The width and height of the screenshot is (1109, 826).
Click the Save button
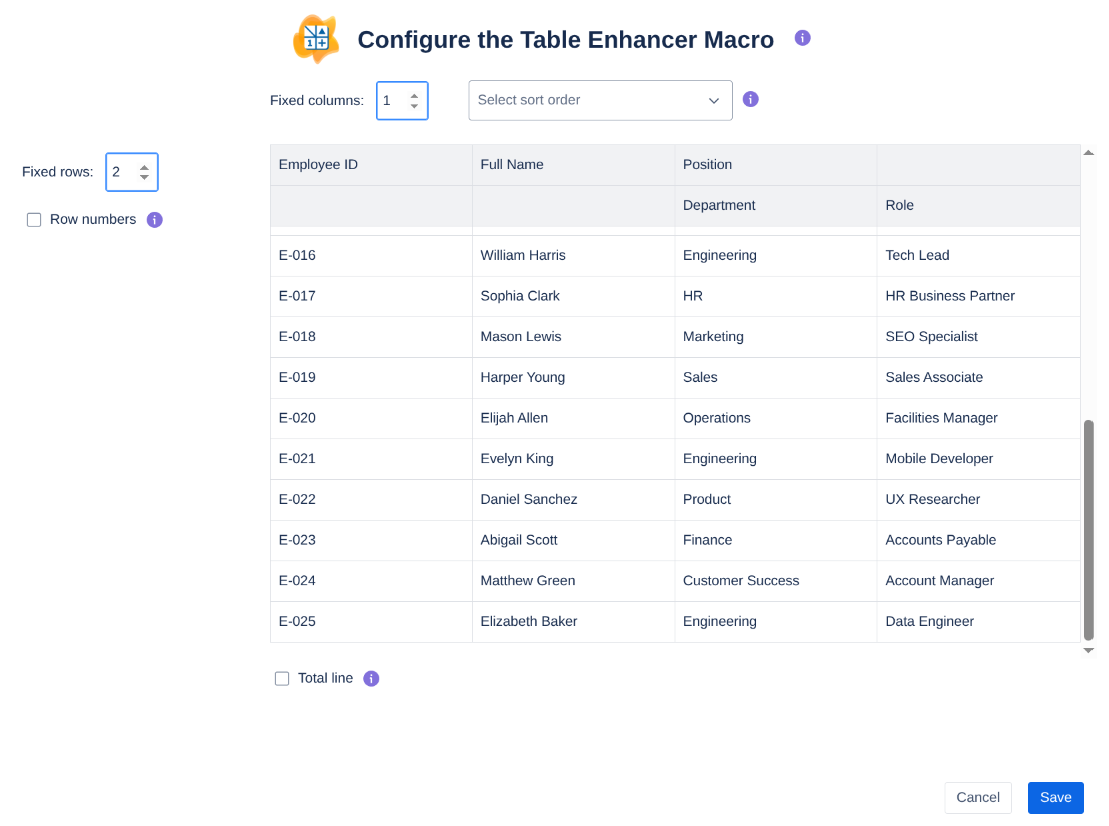1055,797
